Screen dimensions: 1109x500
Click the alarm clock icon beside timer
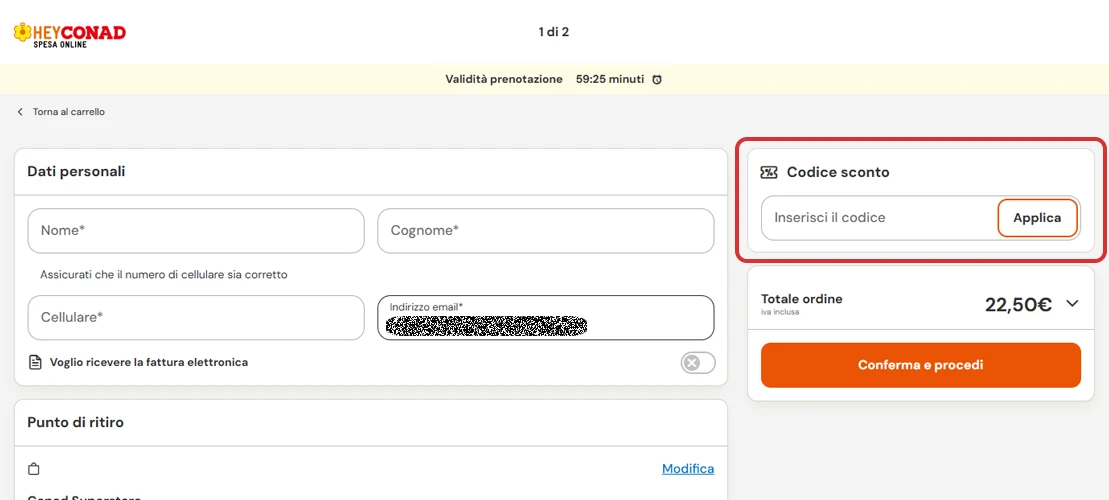click(x=656, y=79)
